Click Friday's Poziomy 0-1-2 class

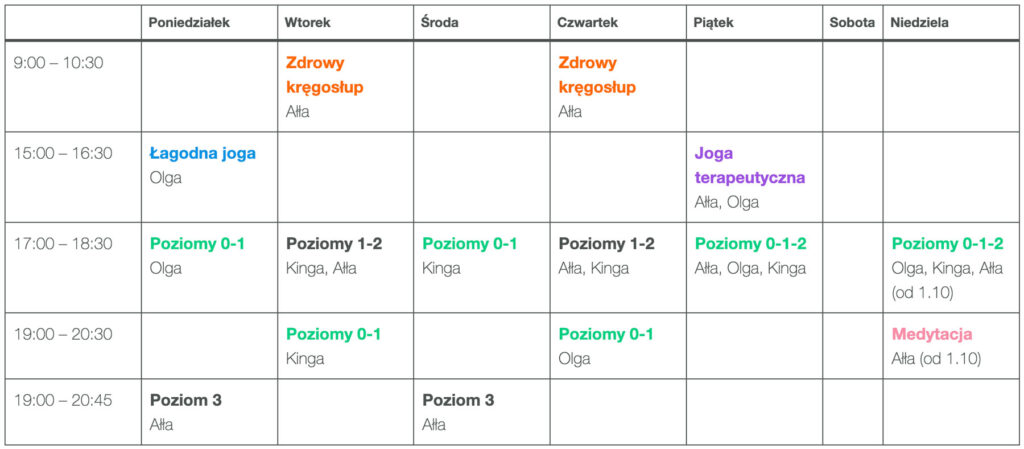(x=751, y=243)
